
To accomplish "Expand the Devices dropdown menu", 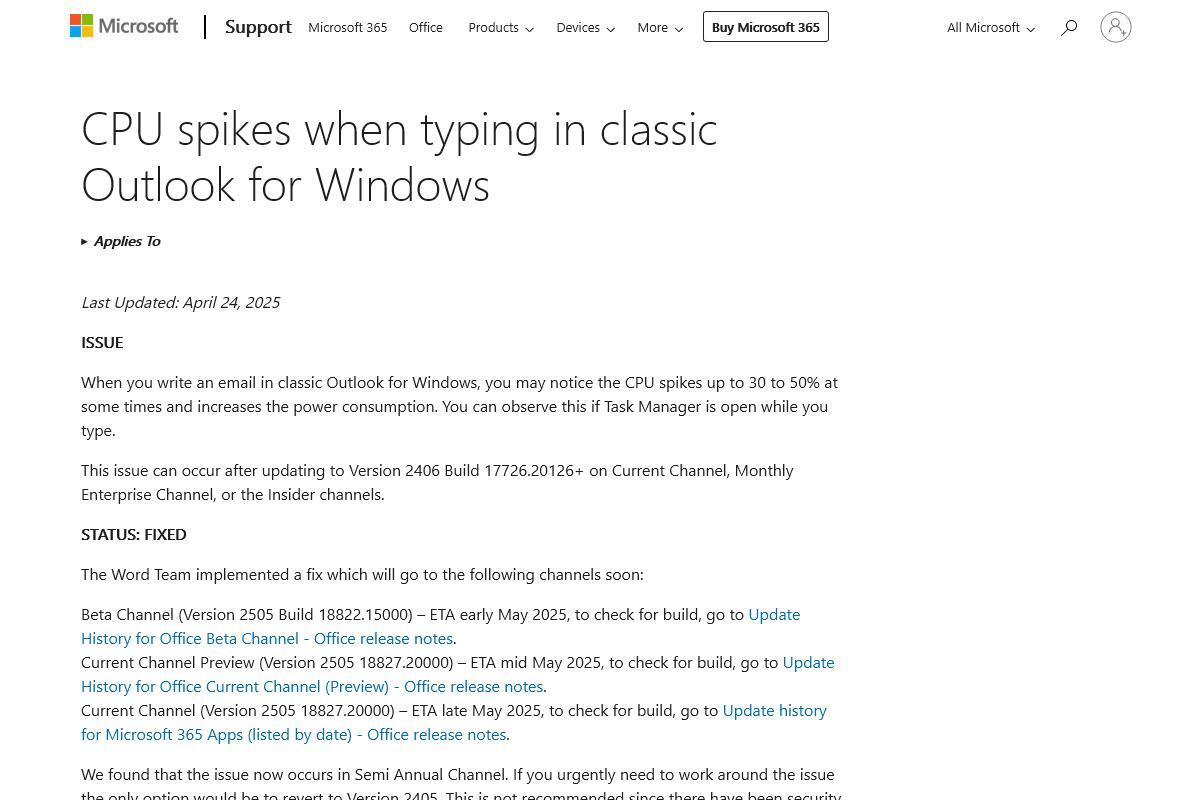I will click(x=585, y=28).
